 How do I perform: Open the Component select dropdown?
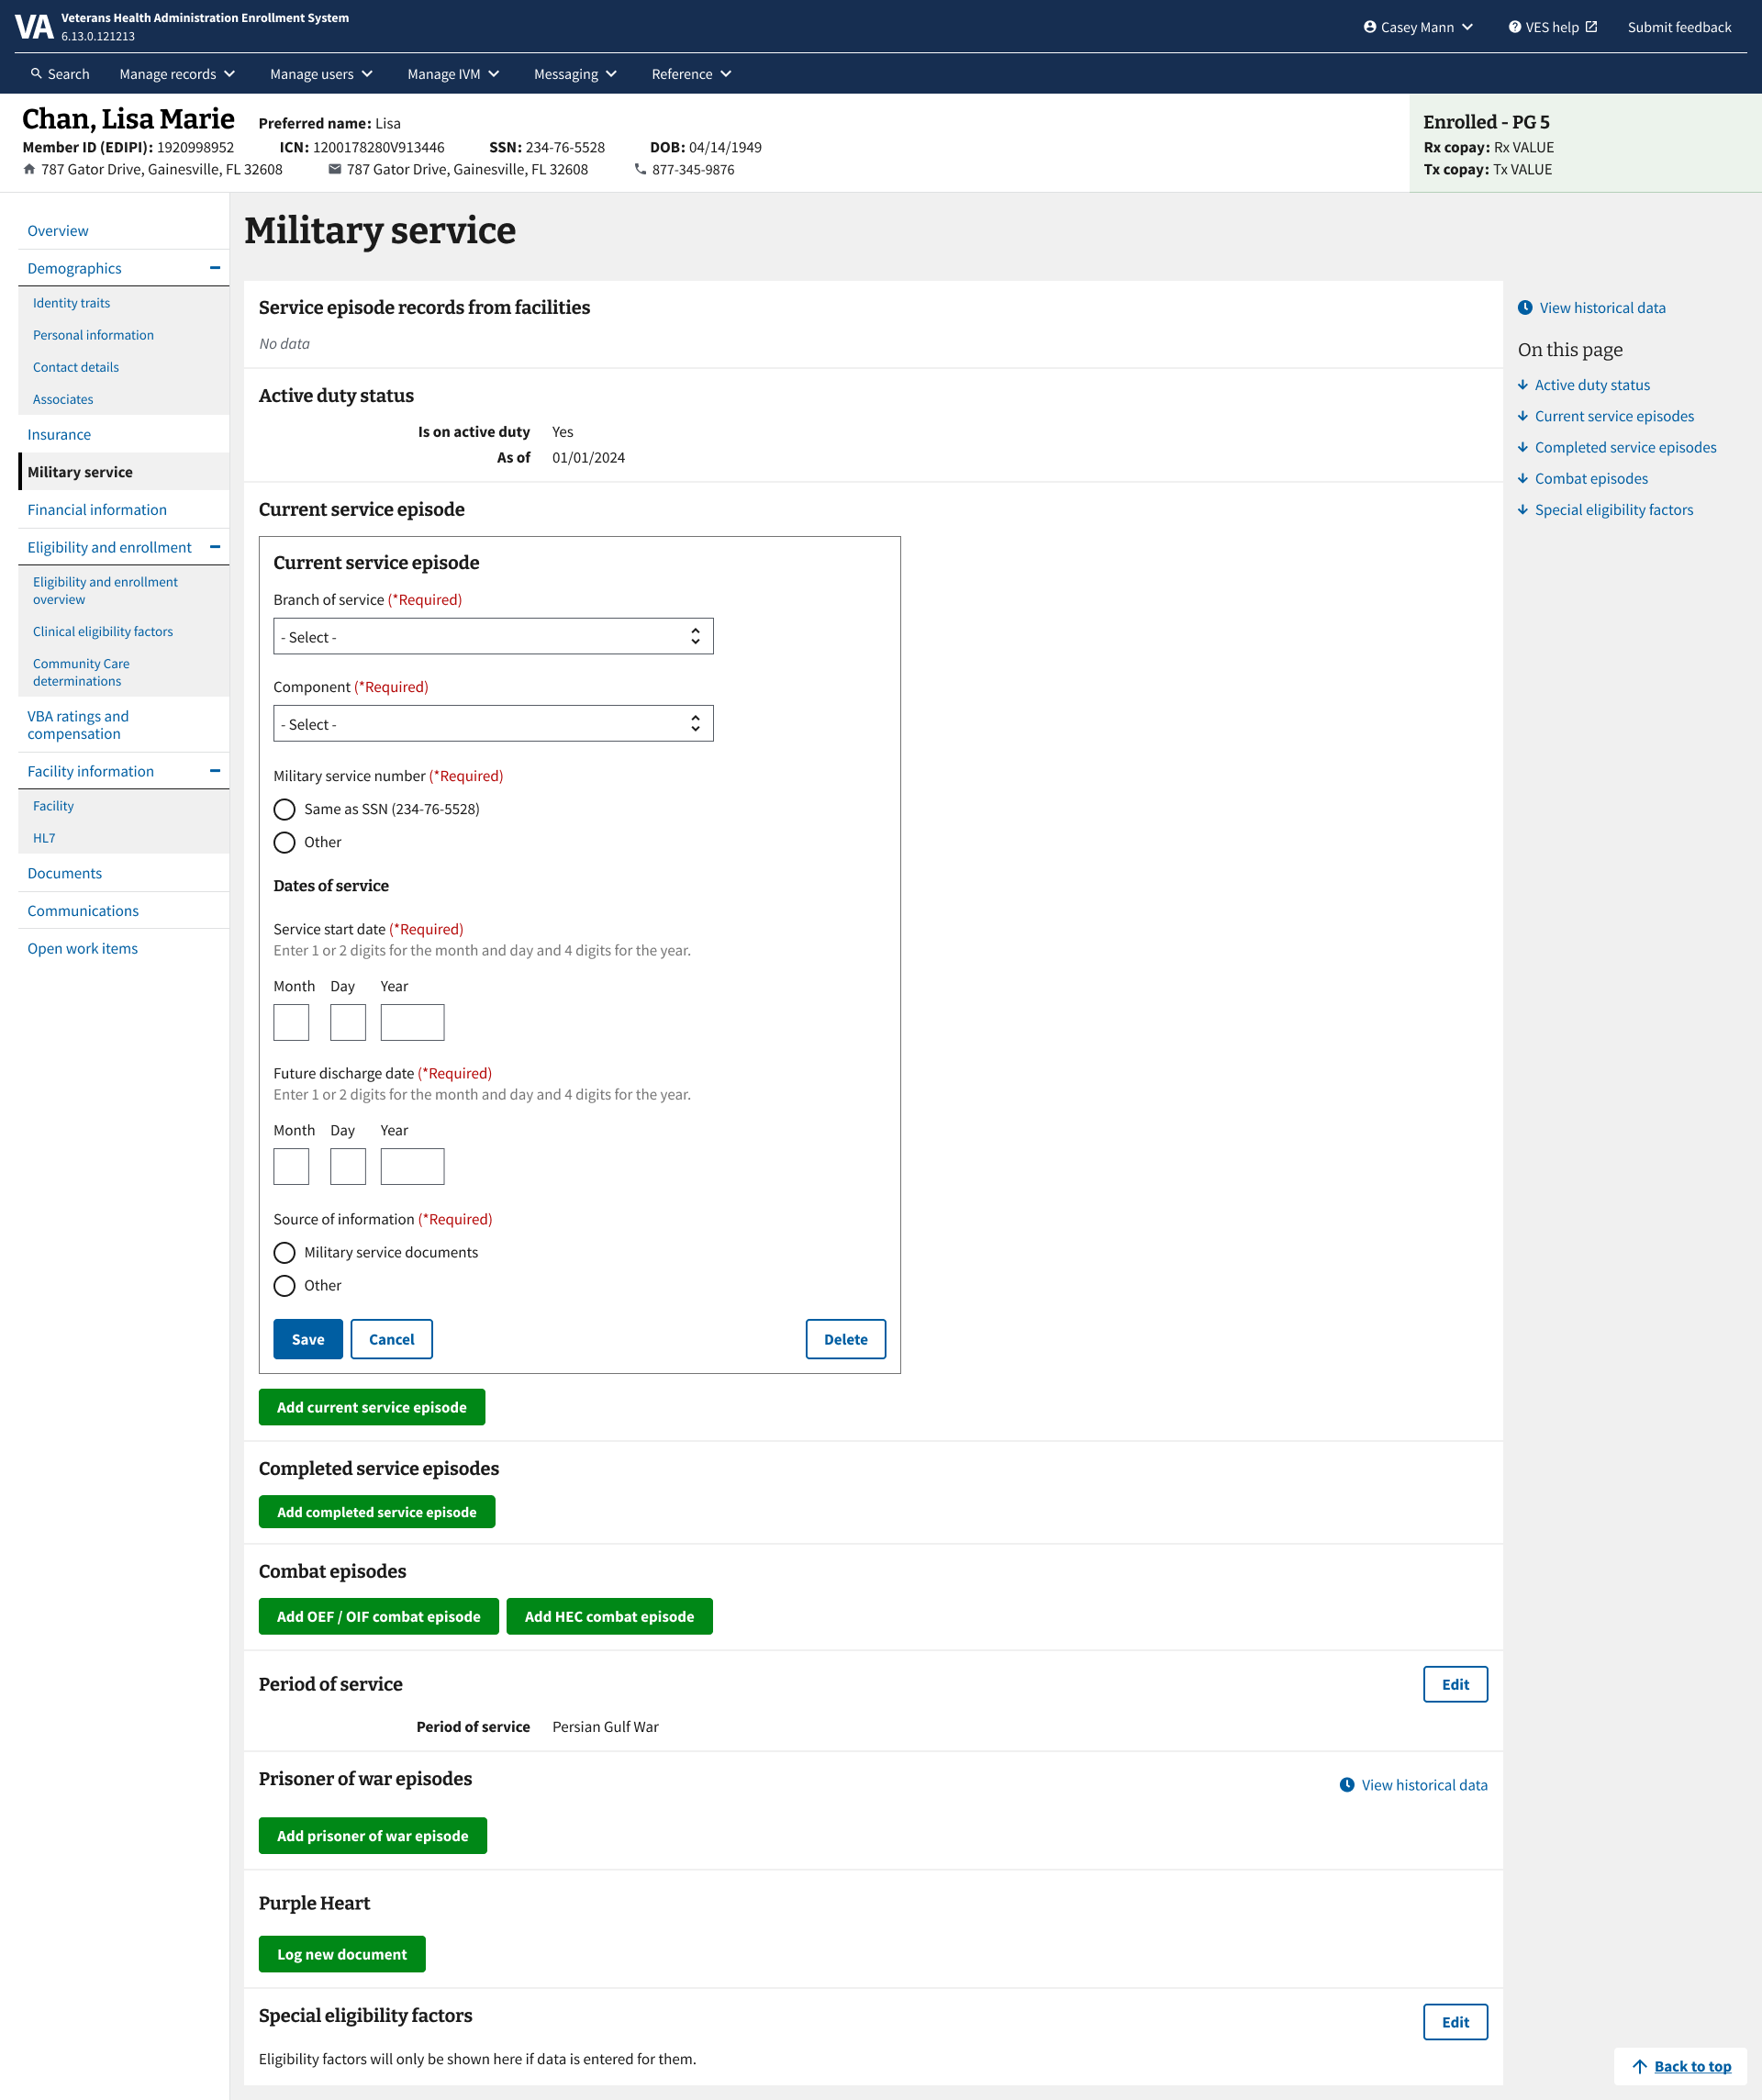493,724
